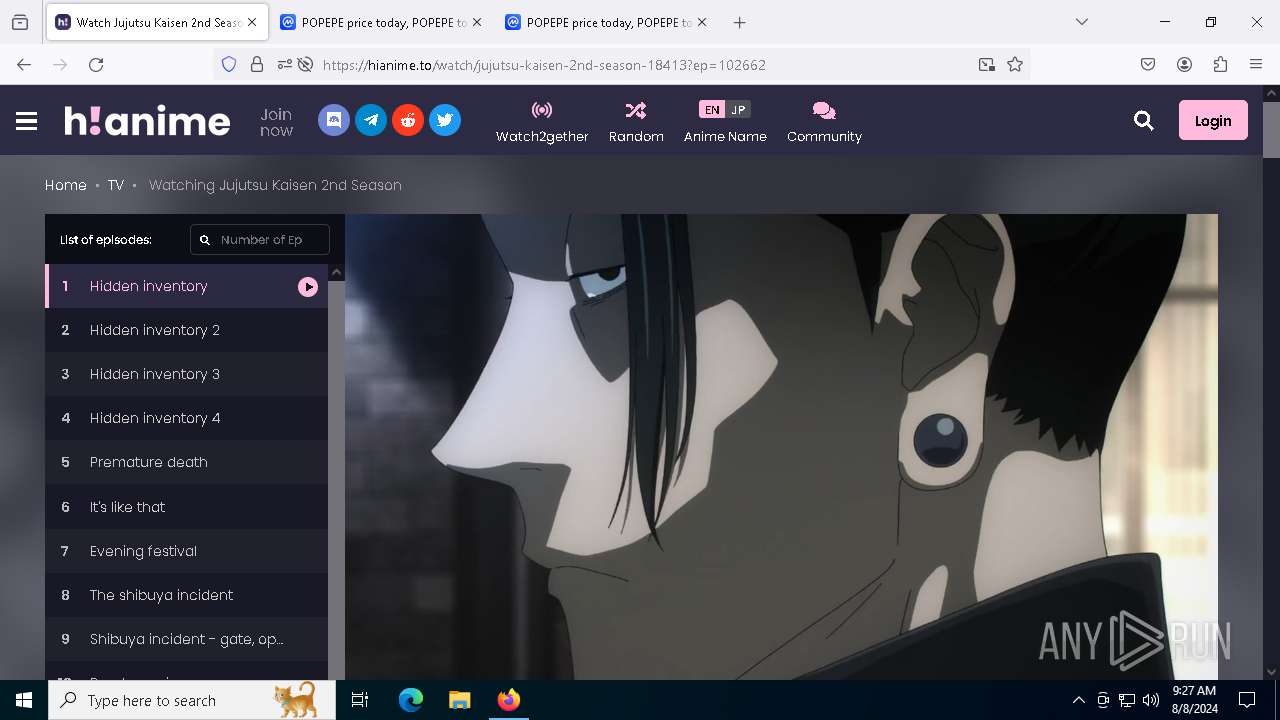Open the list all tabs dropdown
Viewport: 1280px width, 720px height.
pyautogui.click(x=1081, y=22)
